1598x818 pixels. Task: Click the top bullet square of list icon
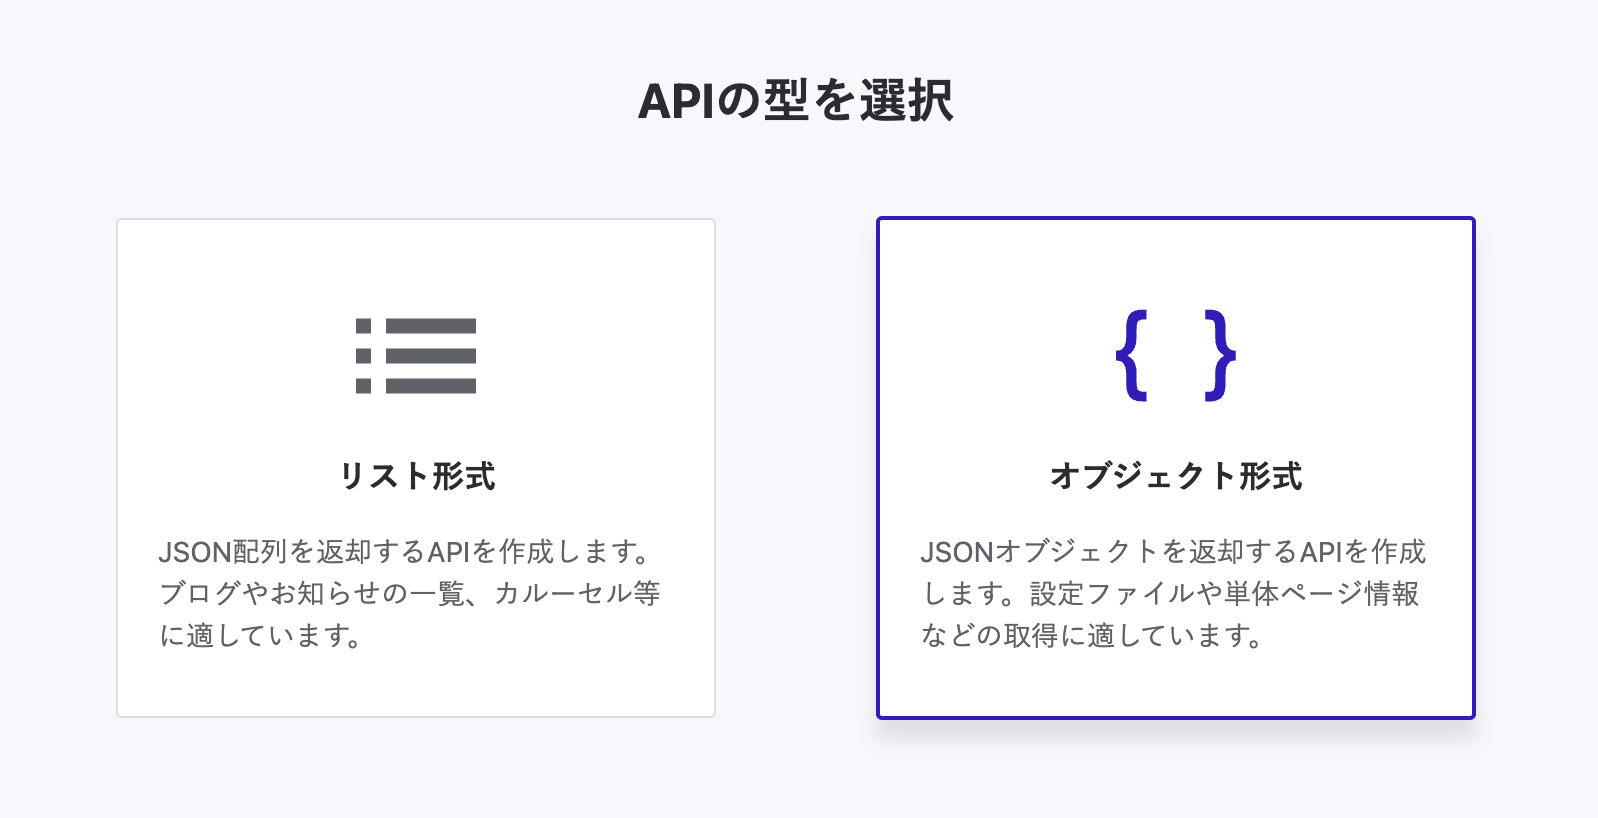364,326
